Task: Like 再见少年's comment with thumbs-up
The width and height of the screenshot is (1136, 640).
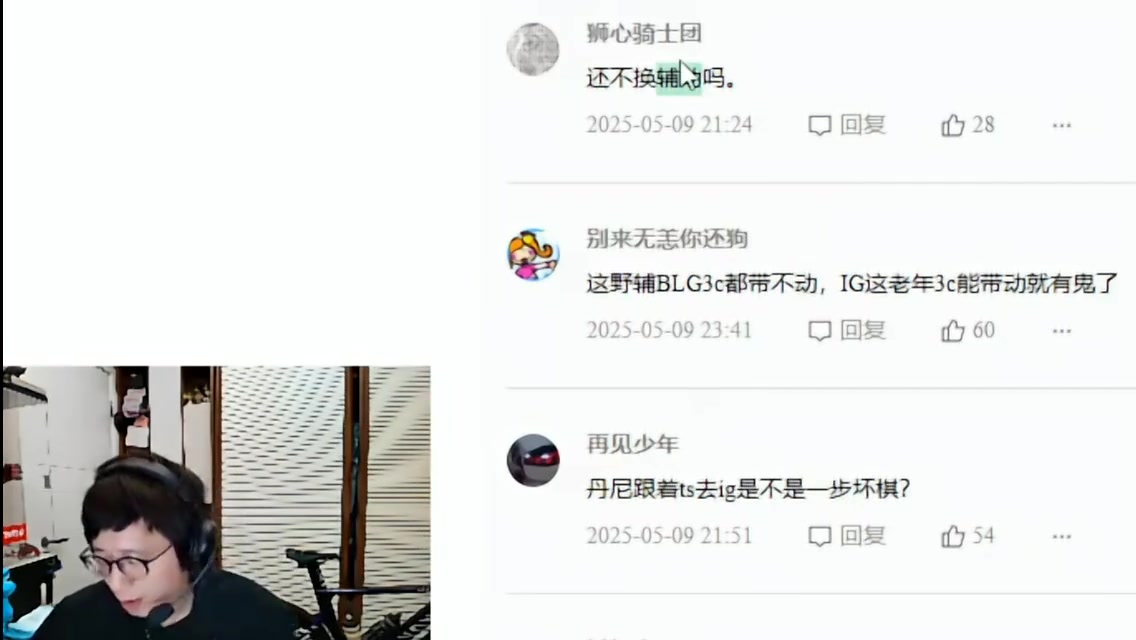Action: click(953, 536)
